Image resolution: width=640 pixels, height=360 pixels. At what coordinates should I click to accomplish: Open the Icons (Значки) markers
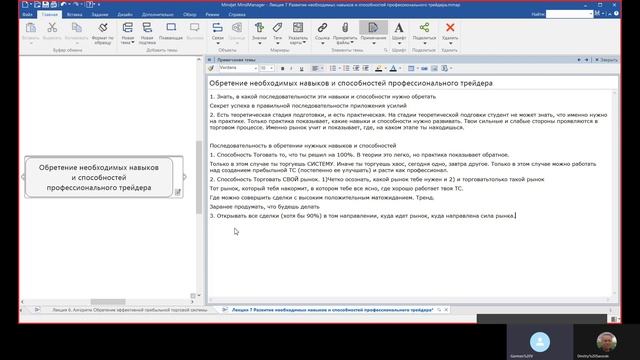259,28
